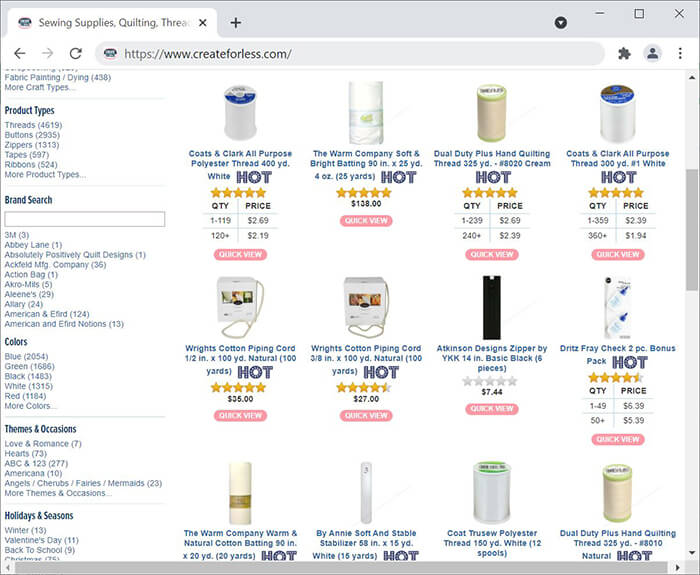Close the Sewing Supplies tab

point(203,22)
